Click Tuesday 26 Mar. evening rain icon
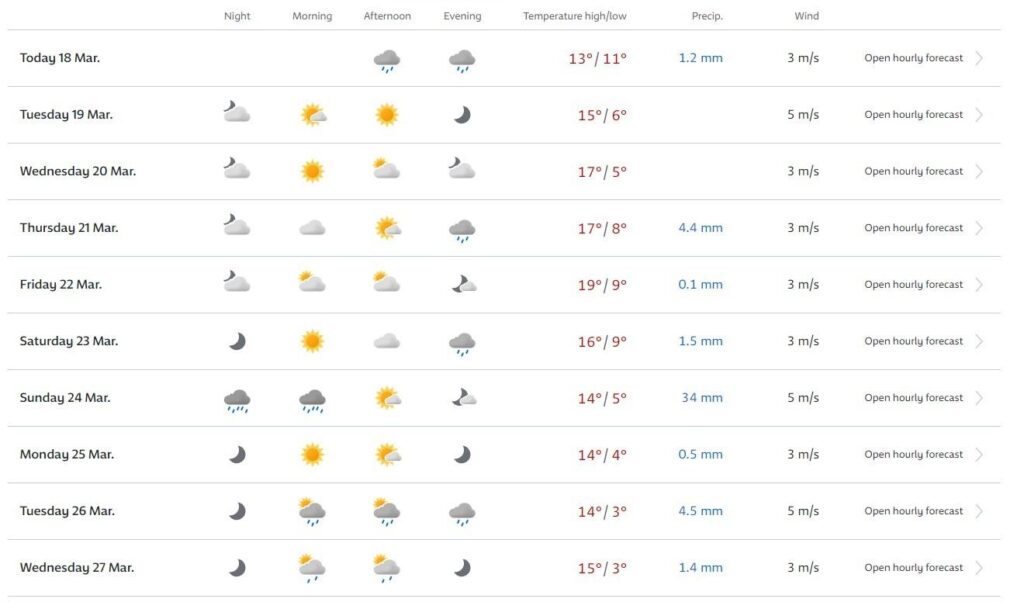 coord(461,513)
